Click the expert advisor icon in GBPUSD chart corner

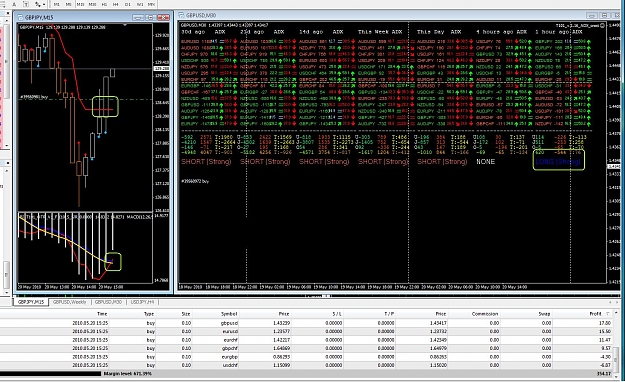pos(602,26)
